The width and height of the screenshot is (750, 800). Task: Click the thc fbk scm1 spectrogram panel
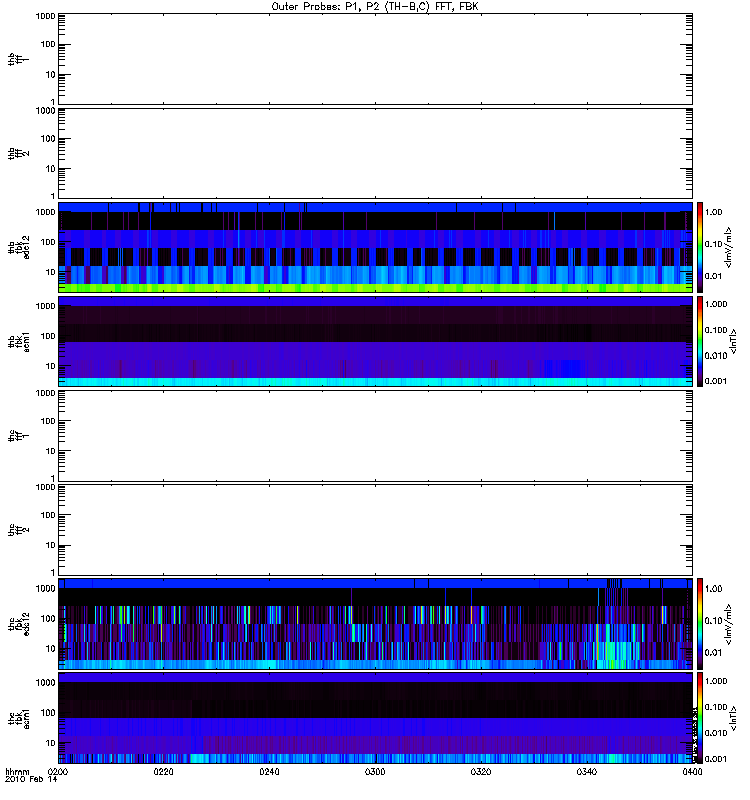pyautogui.click(x=375, y=718)
